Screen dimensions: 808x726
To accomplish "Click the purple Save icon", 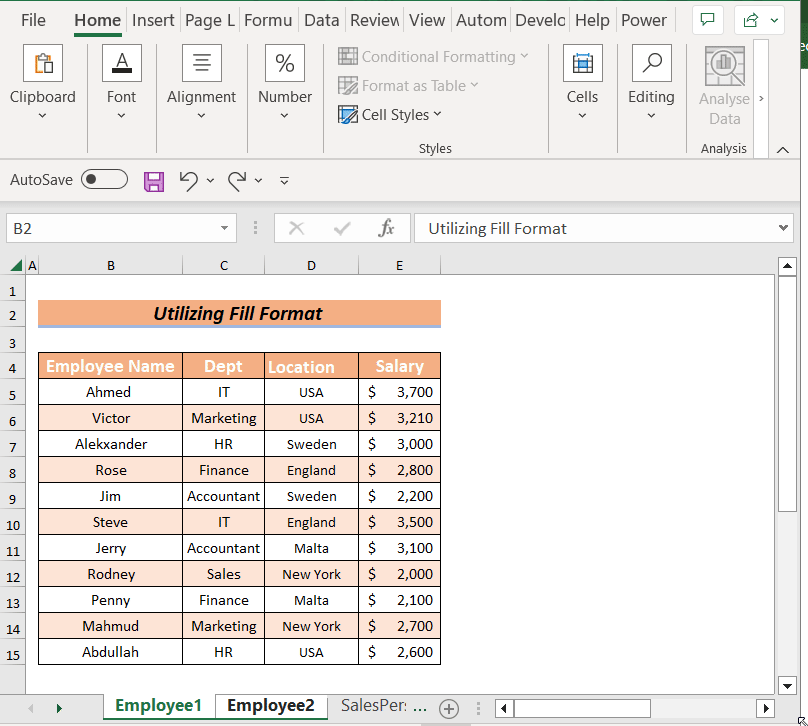I will [154, 181].
